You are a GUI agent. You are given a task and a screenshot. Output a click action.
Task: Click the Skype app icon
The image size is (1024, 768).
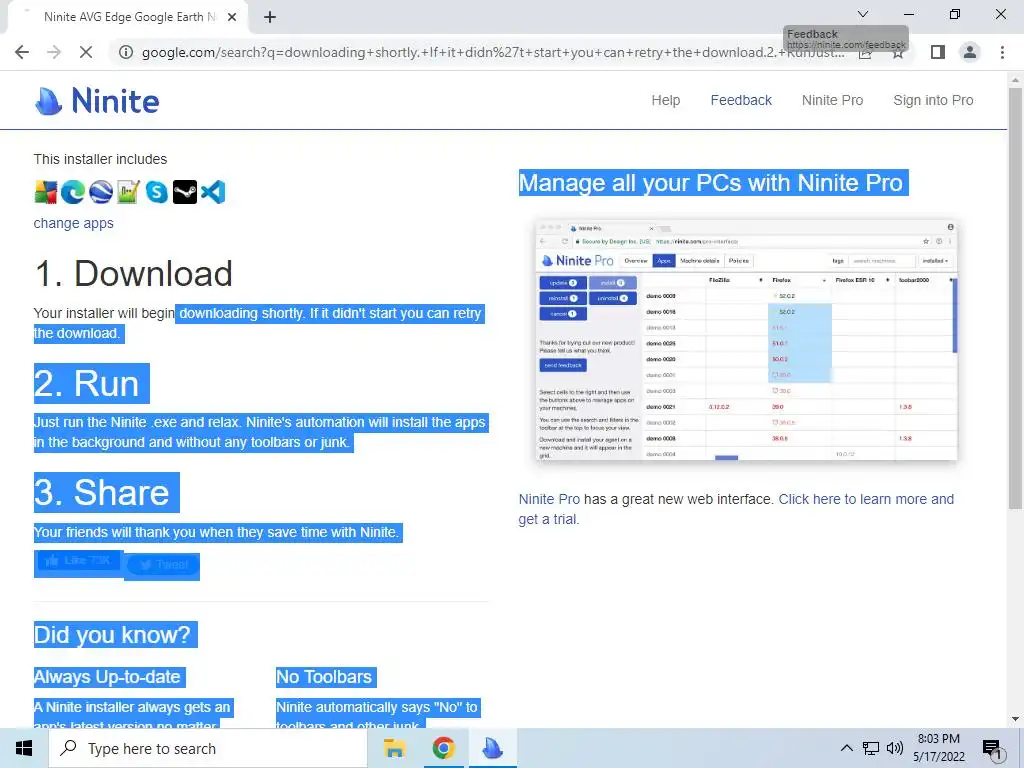(157, 192)
